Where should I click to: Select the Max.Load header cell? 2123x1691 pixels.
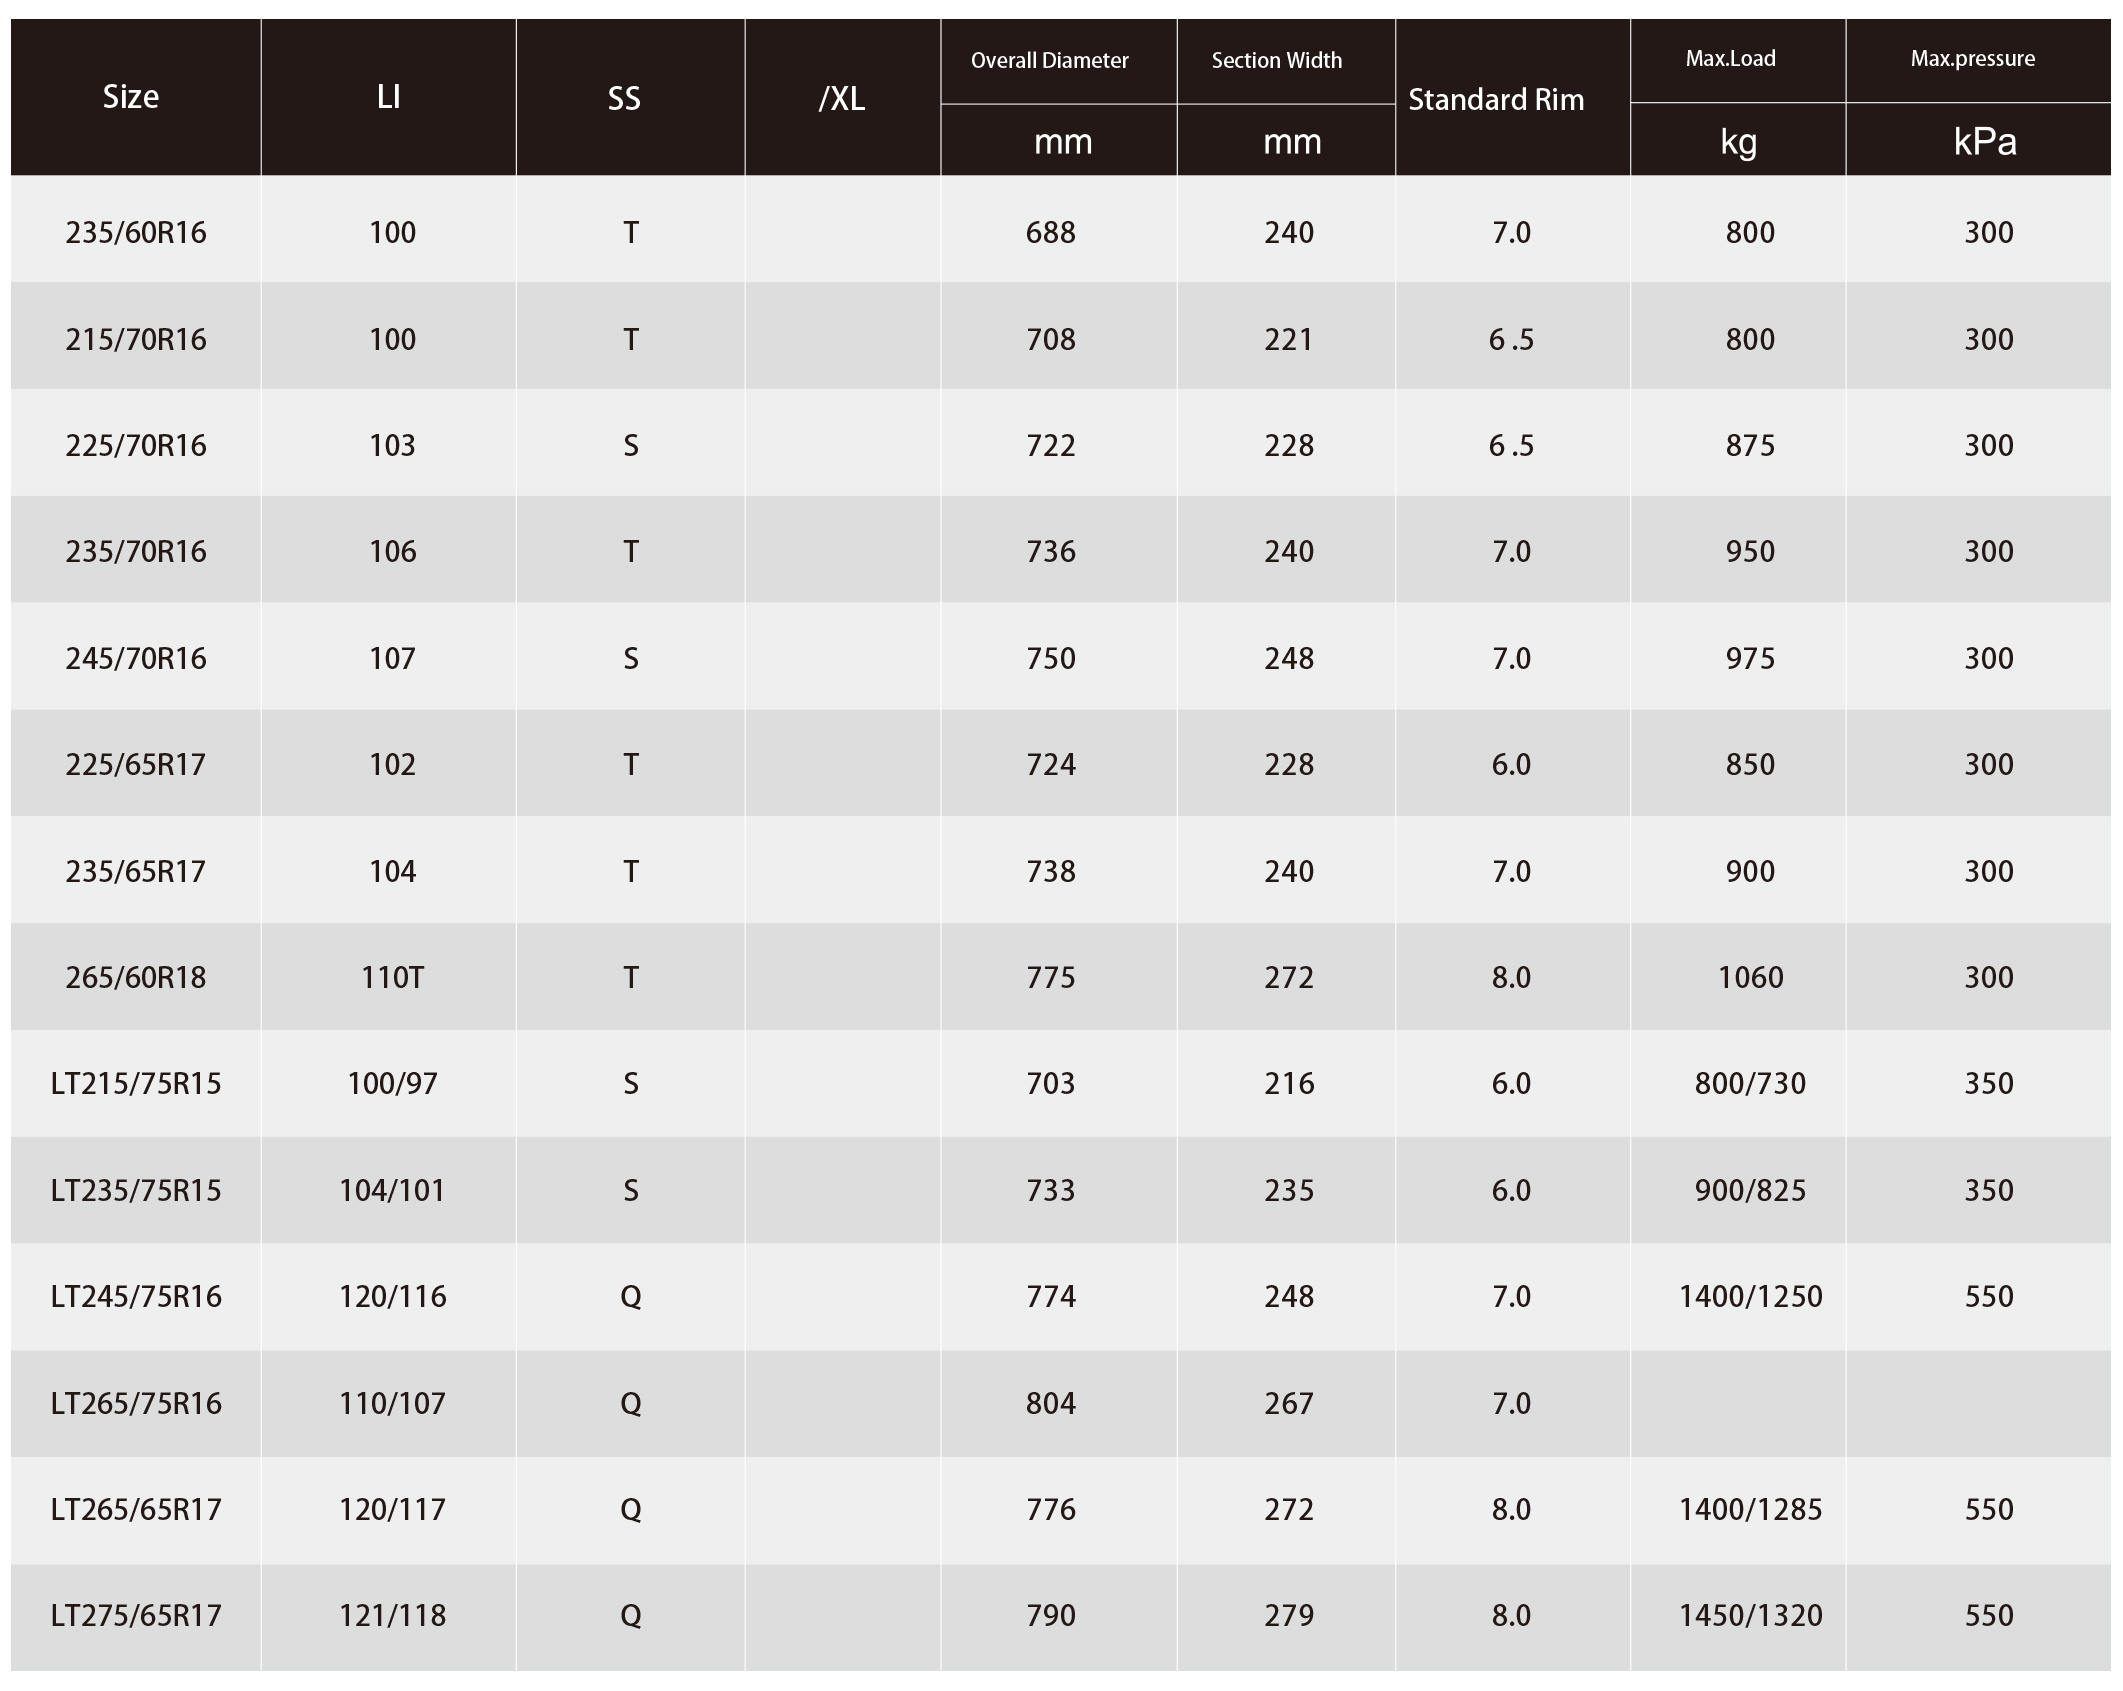click(1731, 58)
